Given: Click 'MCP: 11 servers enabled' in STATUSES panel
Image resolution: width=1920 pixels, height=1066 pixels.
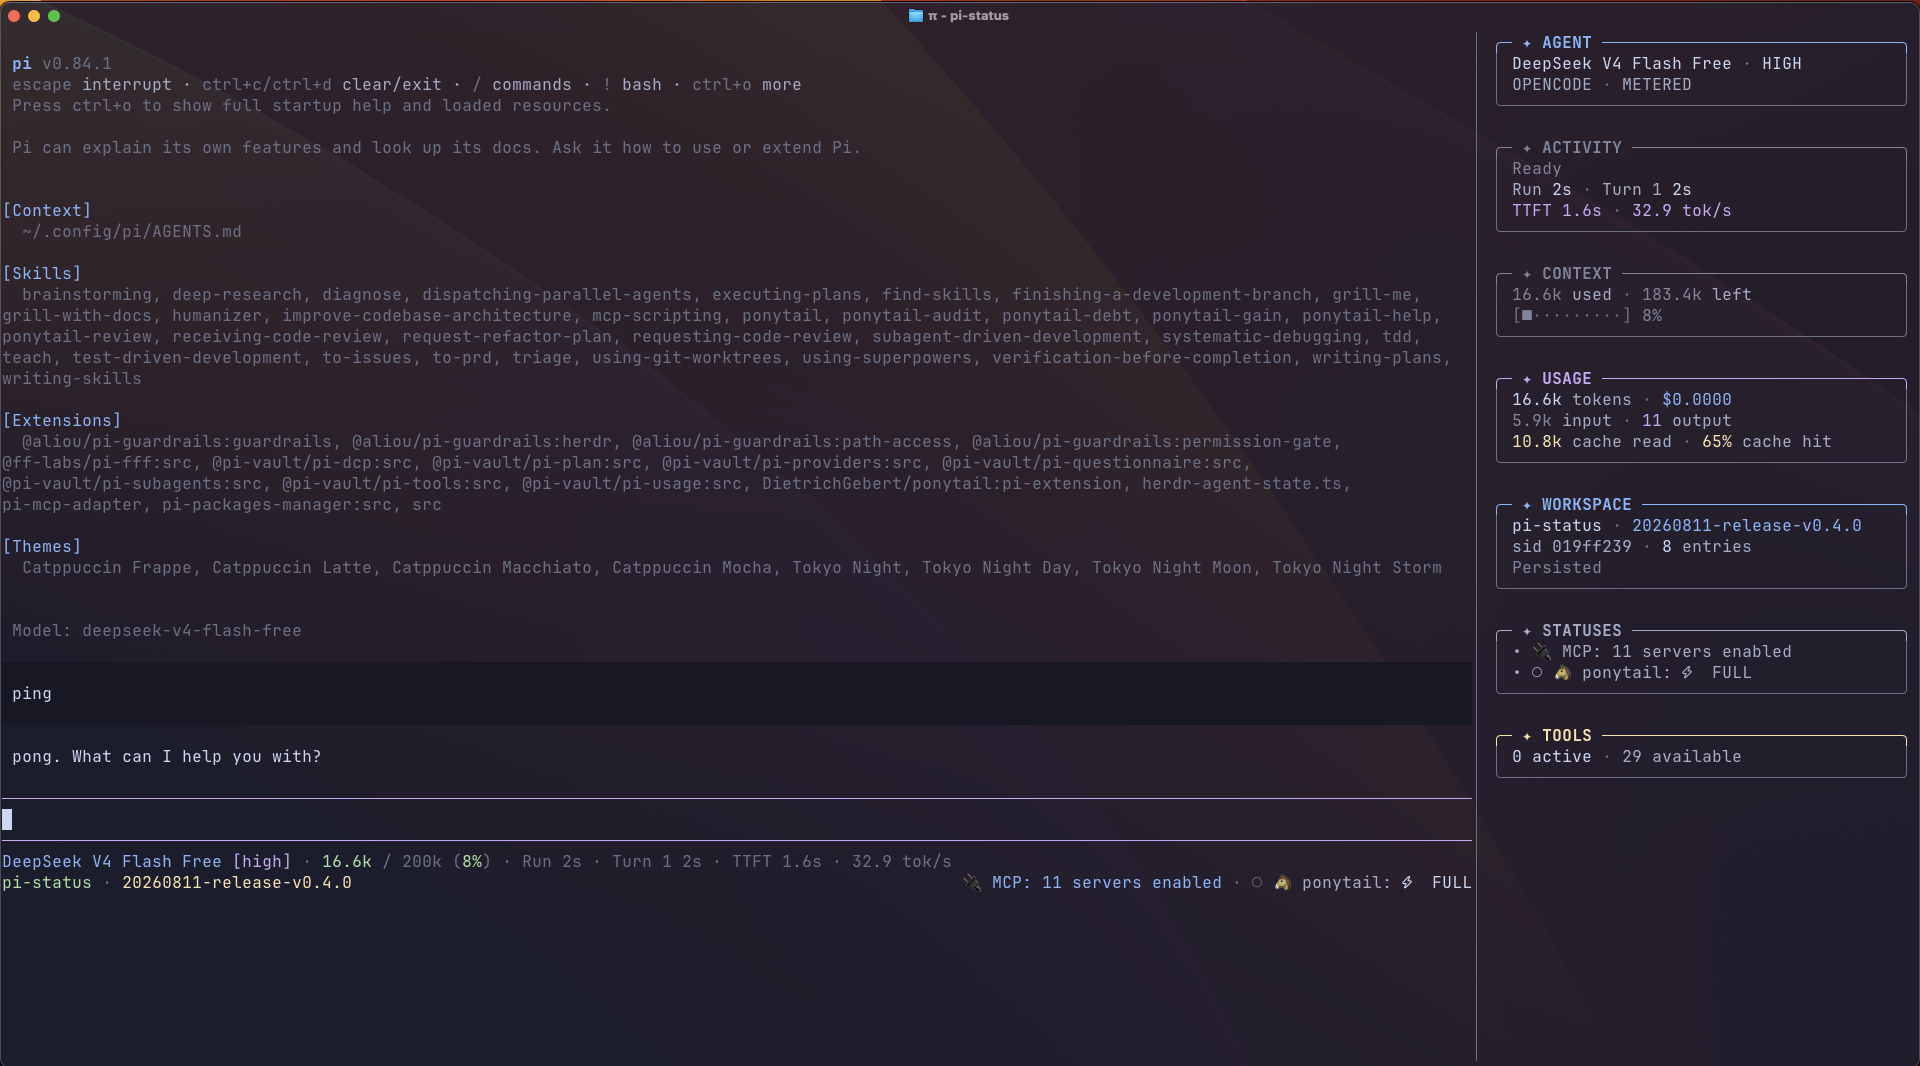Looking at the screenshot, I should point(1677,652).
